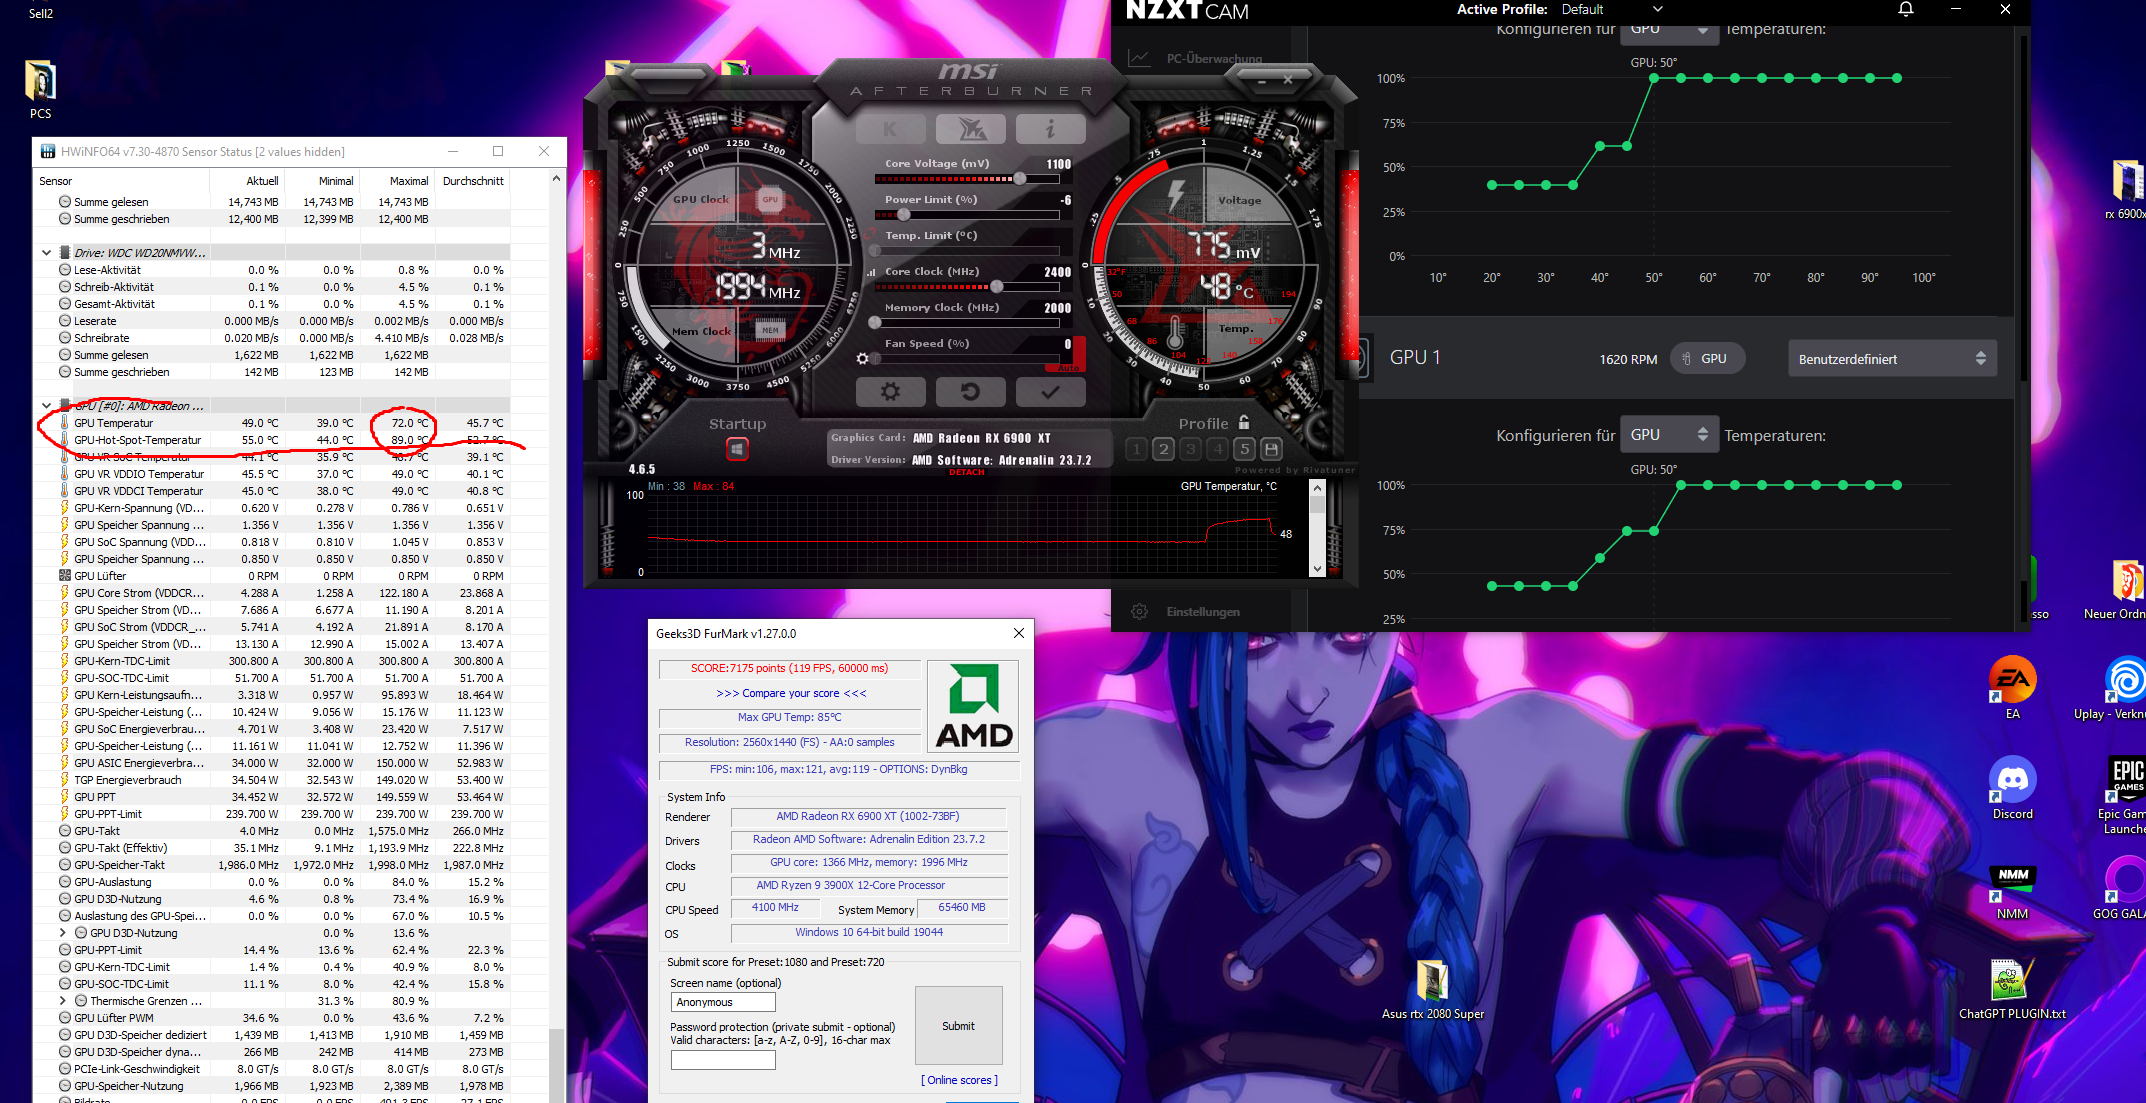Screen dimensions: 2146x1103
Task: Open Benutzerdefiniert fan profile dropdown
Action: (x=1891, y=359)
